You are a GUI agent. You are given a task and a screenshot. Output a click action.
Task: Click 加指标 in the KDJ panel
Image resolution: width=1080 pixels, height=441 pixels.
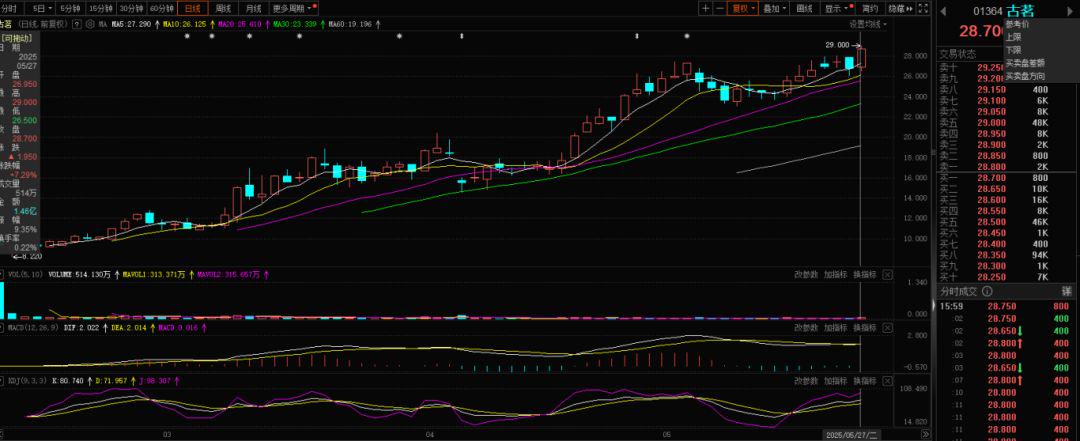[x=835, y=381]
